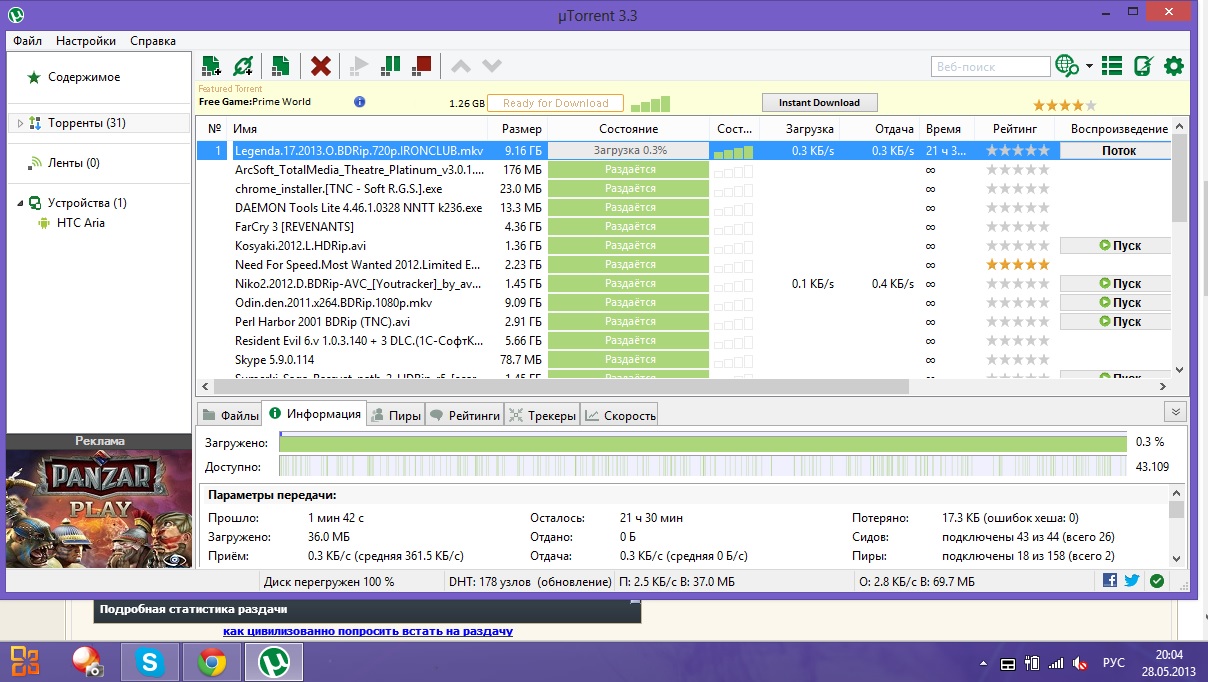Select the Skype 5.9.0.114 torrent row

click(684, 359)
